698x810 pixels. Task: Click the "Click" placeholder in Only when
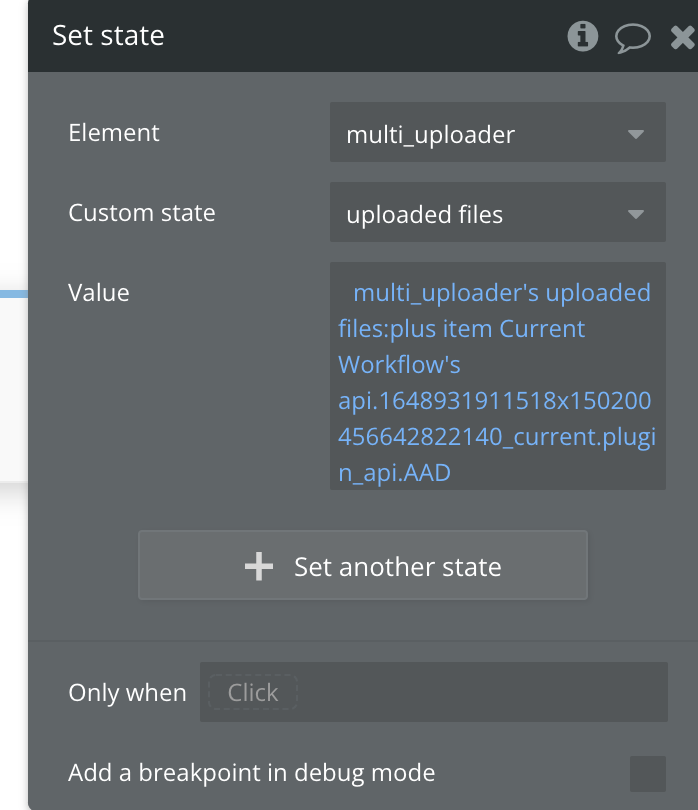[253, 692]
